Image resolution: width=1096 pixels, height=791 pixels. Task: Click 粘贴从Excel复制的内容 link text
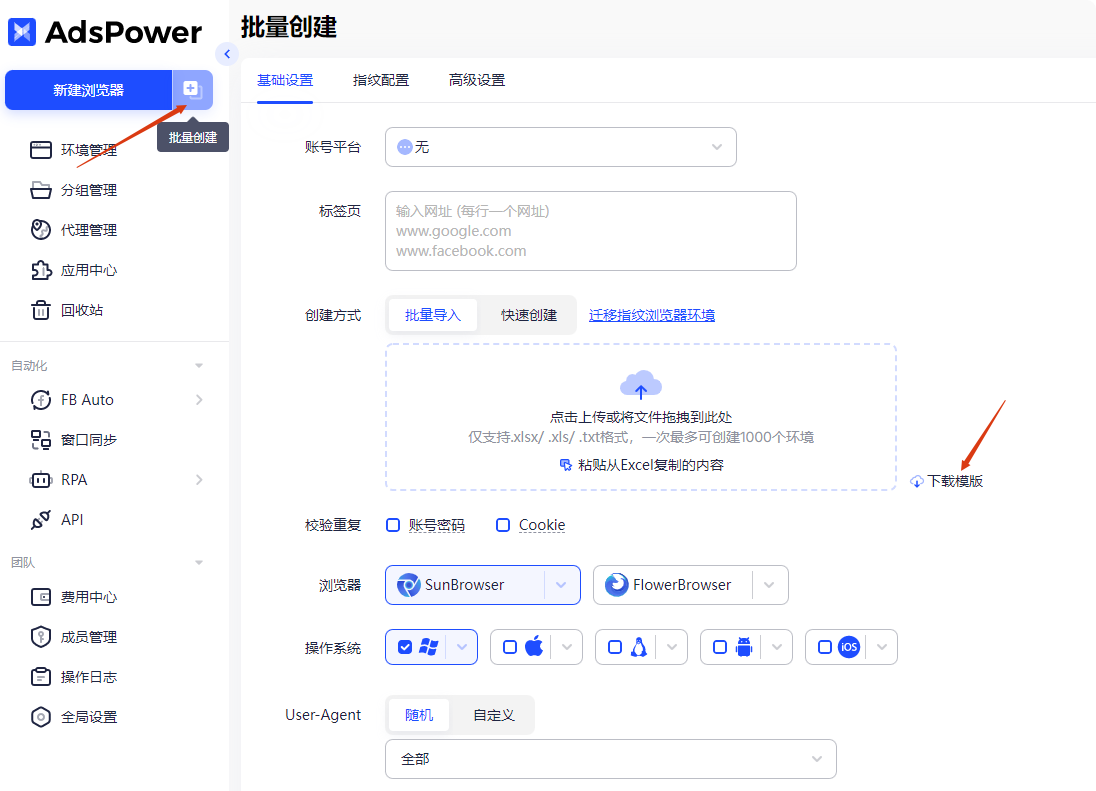point(651,465)
